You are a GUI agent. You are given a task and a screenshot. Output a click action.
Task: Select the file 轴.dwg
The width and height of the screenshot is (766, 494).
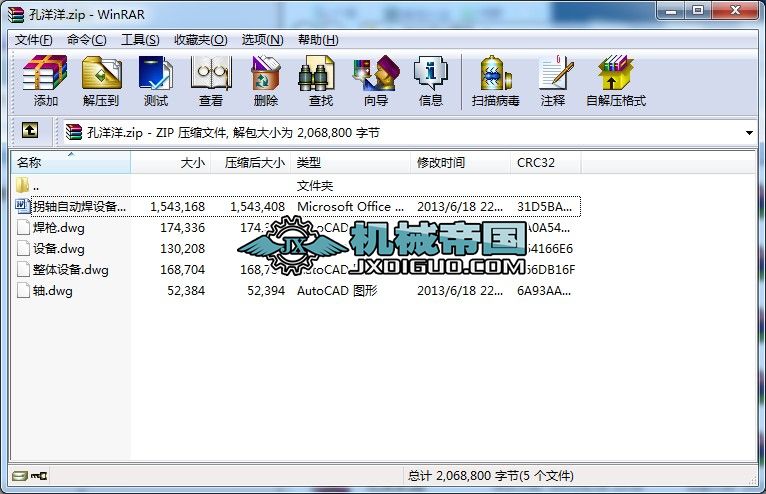tap(53, 291)
